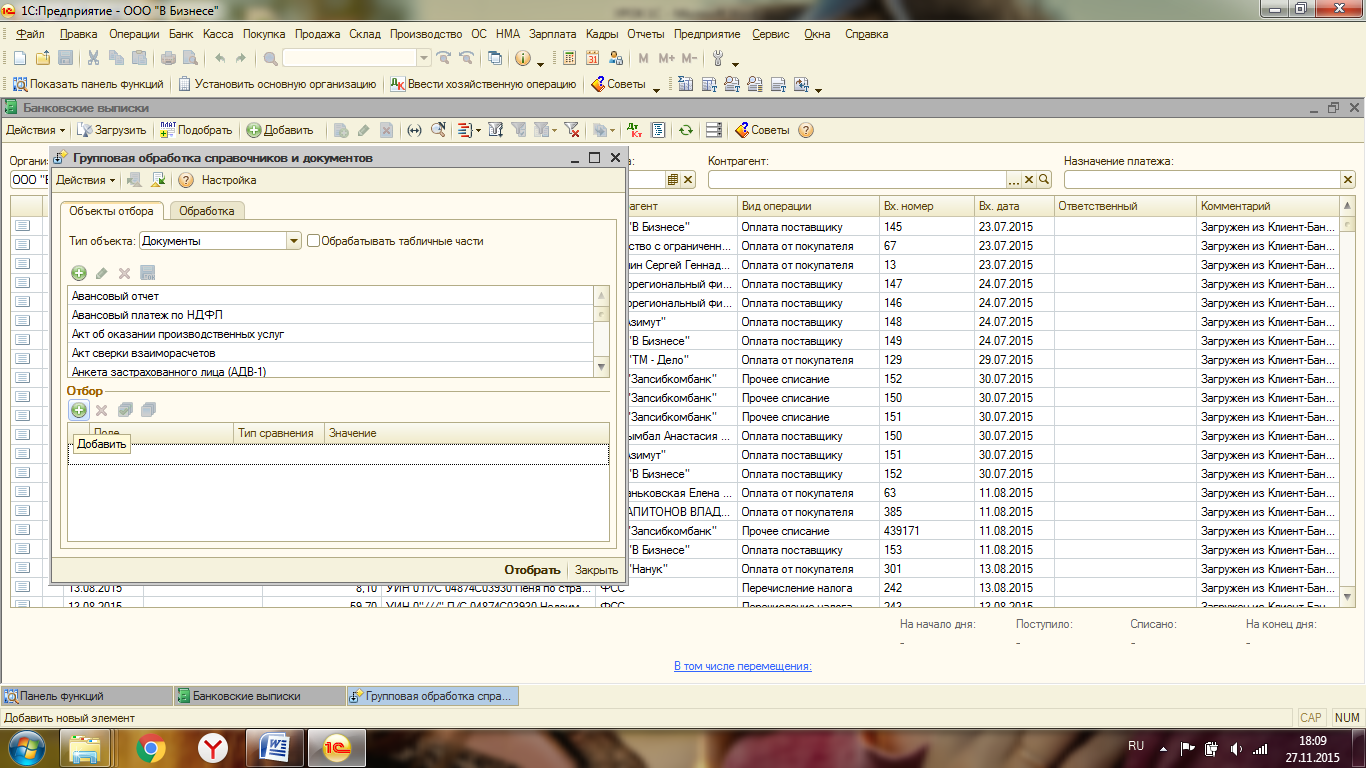Click the volume icon in system tray
1366x768 pixels.
click(x=1237, y=748)
